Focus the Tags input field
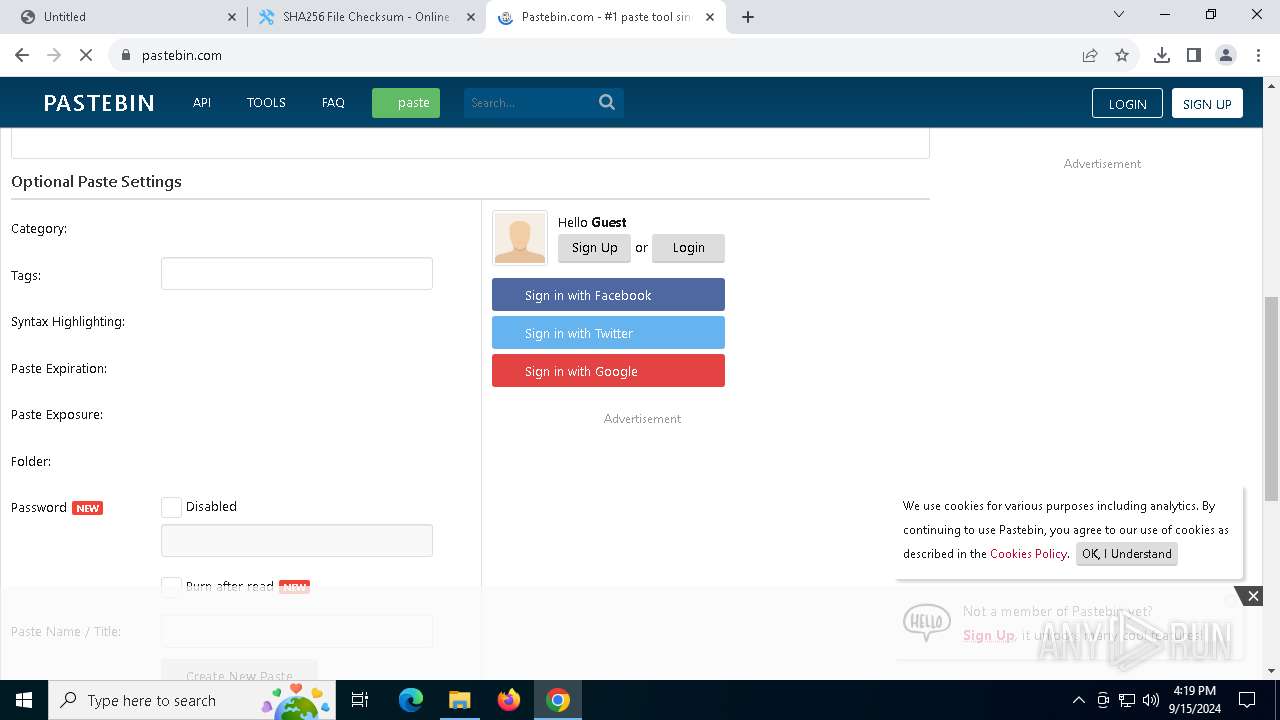1280x720 pixels. (297, 274)
